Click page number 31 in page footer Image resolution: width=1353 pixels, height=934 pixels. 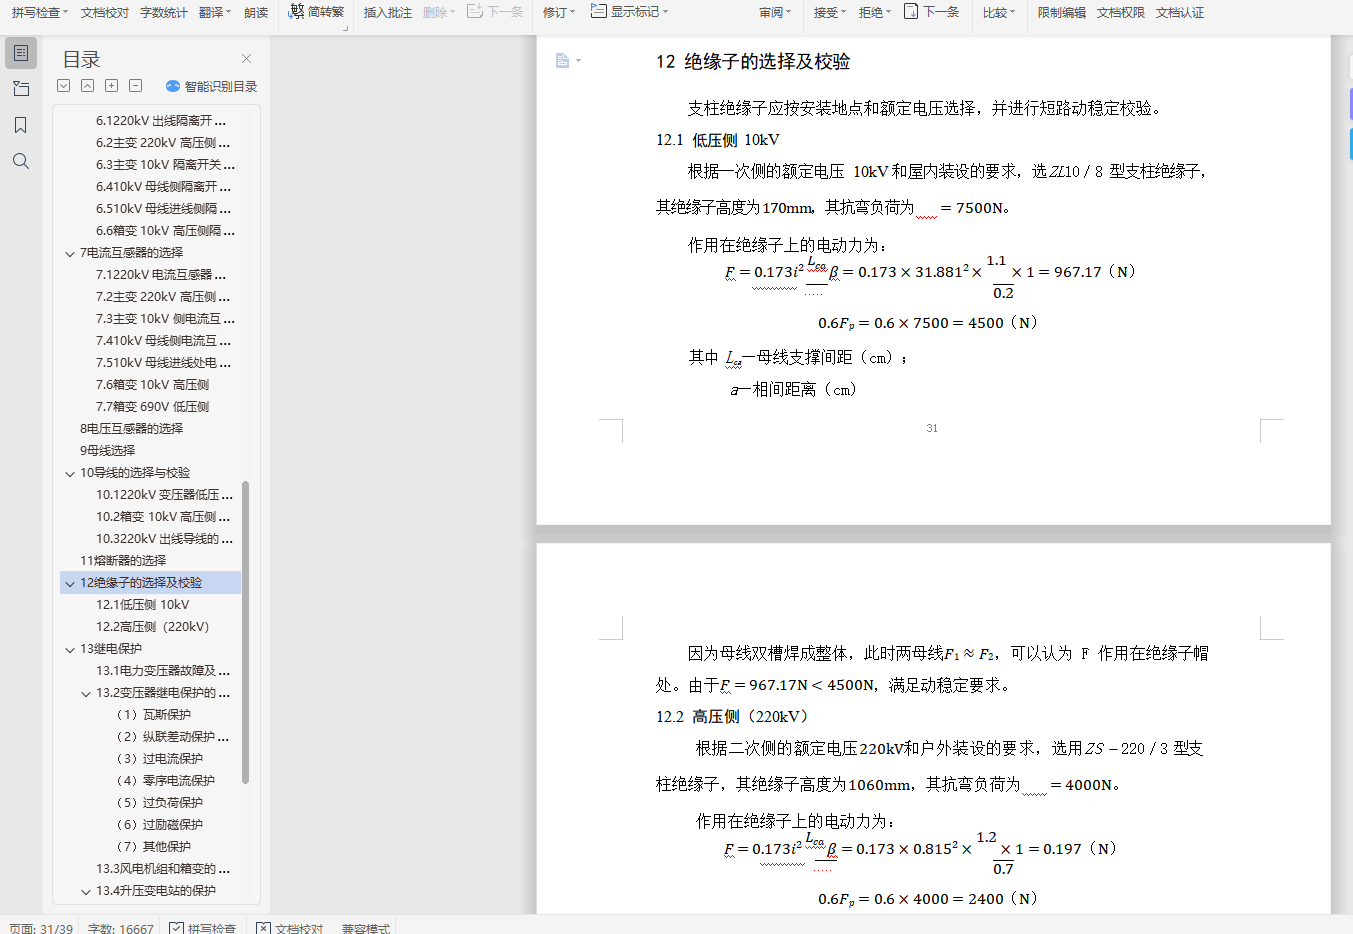(x=932, y=428)
